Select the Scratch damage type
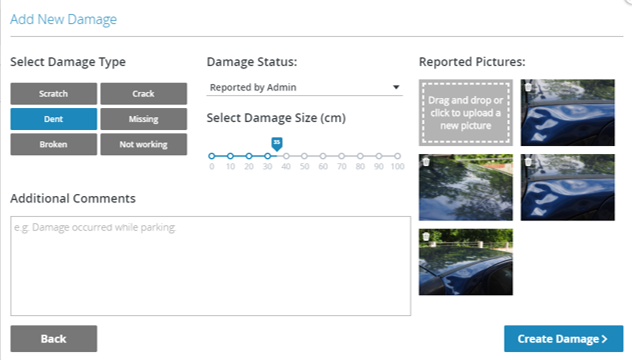 click(x=54, y=94)
